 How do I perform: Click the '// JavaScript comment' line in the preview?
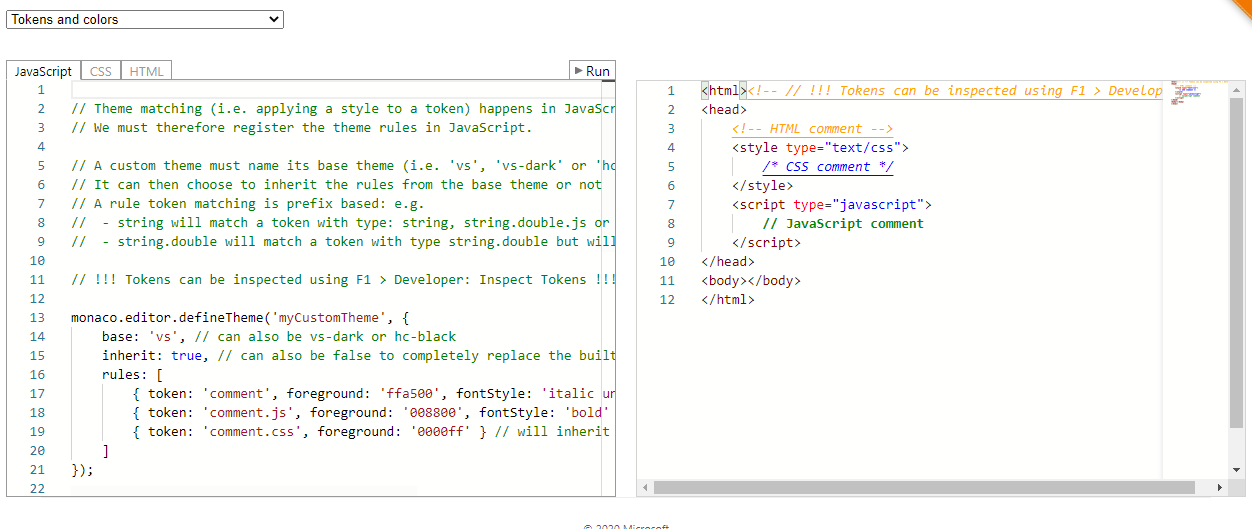click(843, 223)
